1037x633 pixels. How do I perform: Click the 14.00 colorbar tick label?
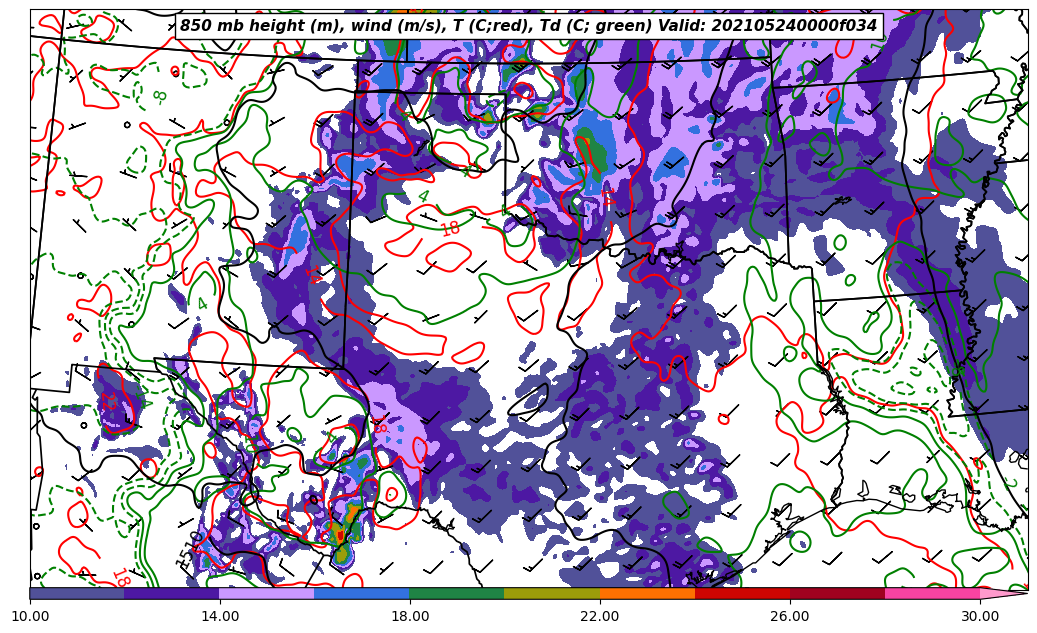(220, 616)
